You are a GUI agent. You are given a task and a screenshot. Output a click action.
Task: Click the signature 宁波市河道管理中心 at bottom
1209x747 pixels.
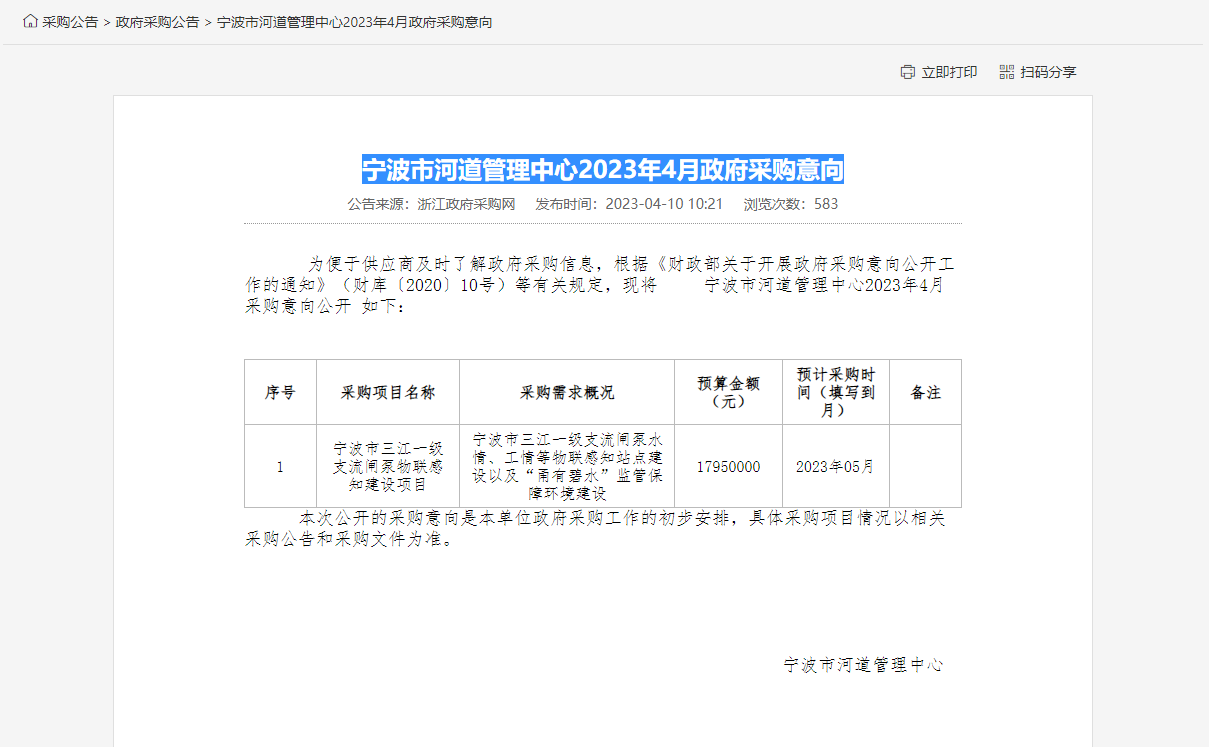point(864,664)
